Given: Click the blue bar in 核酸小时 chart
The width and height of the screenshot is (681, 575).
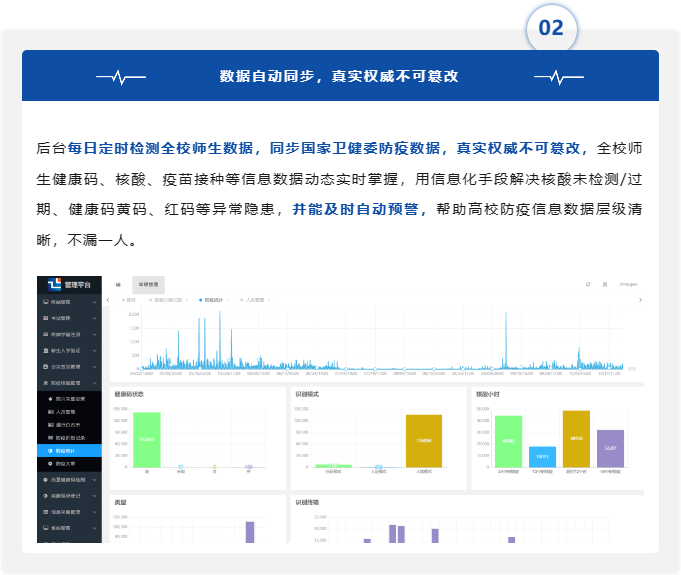Looking at the screenshot, I should (x=542, y=456).
